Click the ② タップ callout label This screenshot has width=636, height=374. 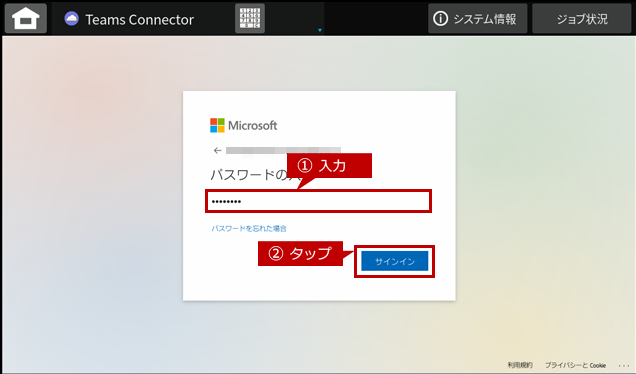(301, 254)
